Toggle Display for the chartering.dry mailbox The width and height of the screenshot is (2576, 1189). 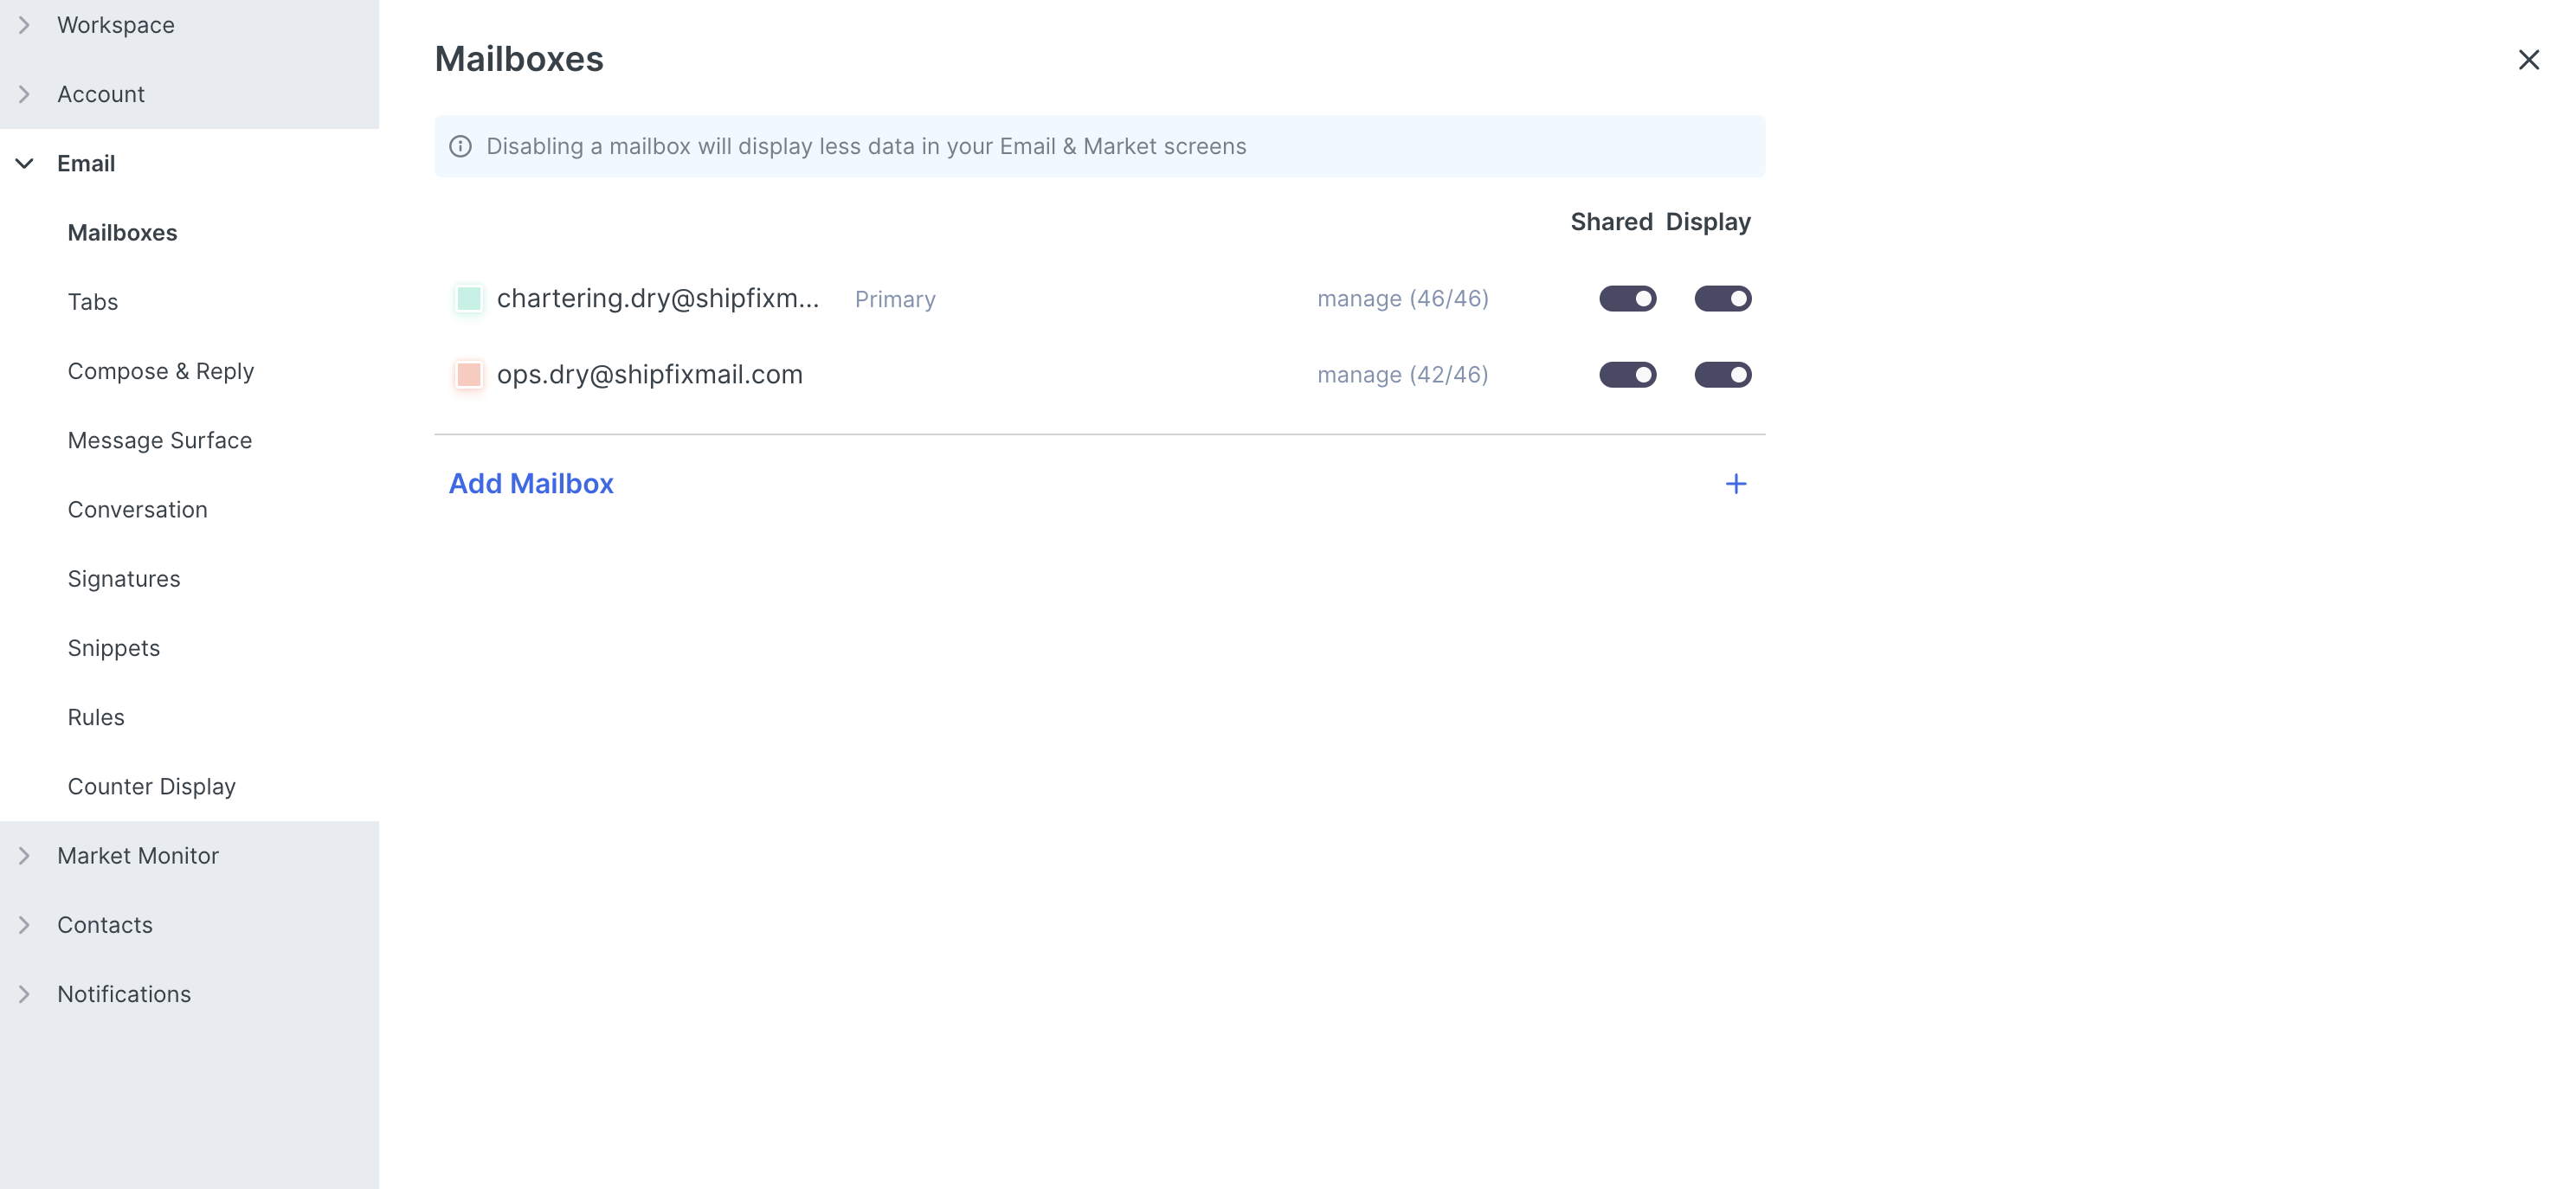tap(1722, 299)
